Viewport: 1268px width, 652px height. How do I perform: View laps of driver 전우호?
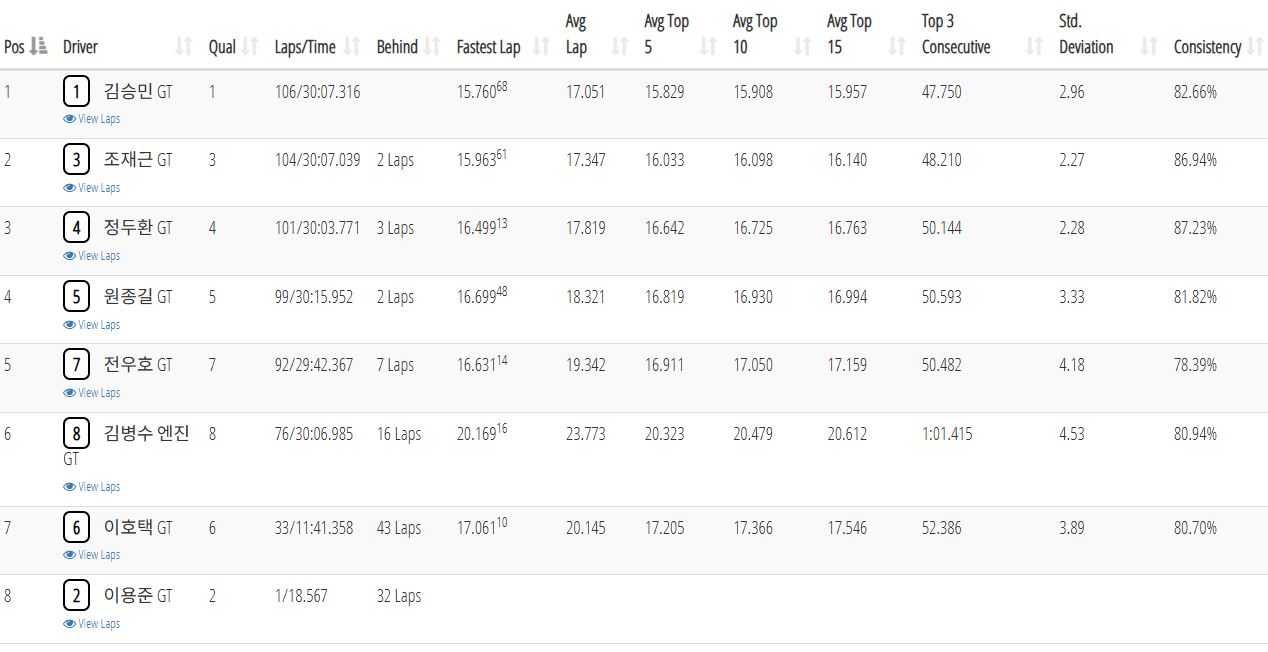92,393
